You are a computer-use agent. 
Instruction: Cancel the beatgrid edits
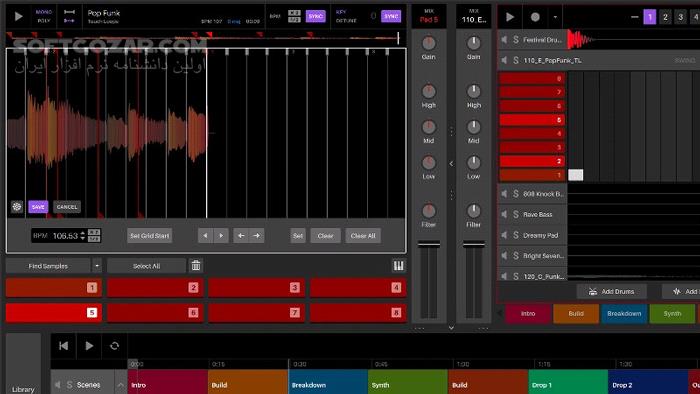coord(67,207)
